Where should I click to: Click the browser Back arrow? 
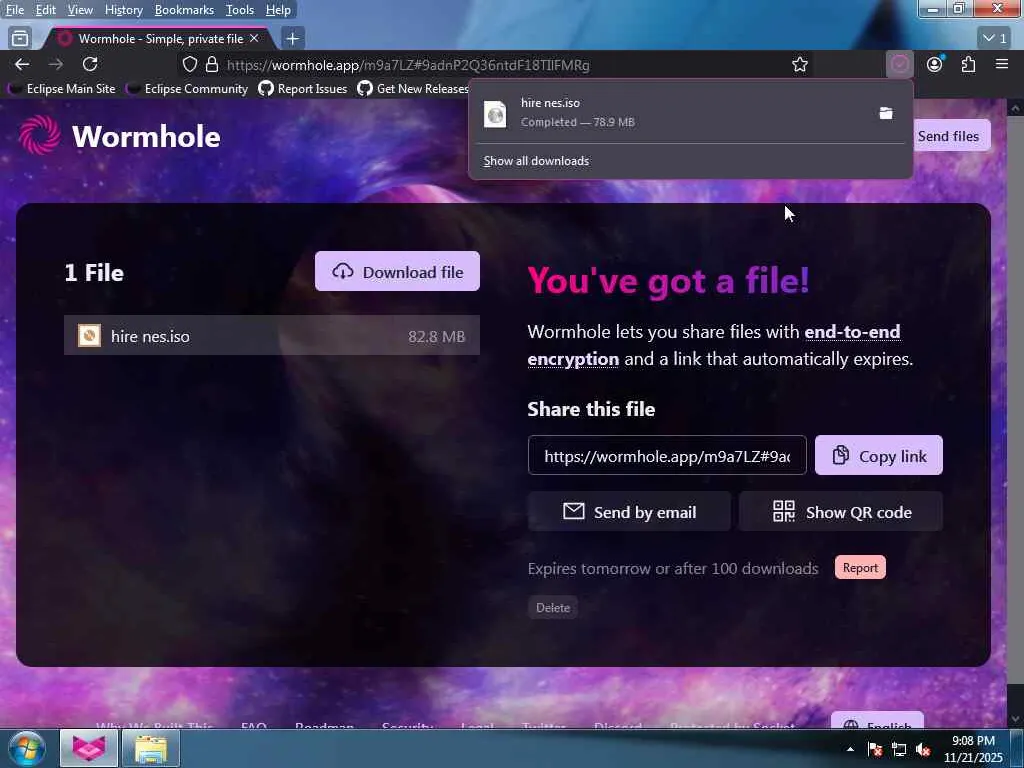click(22, 64)
